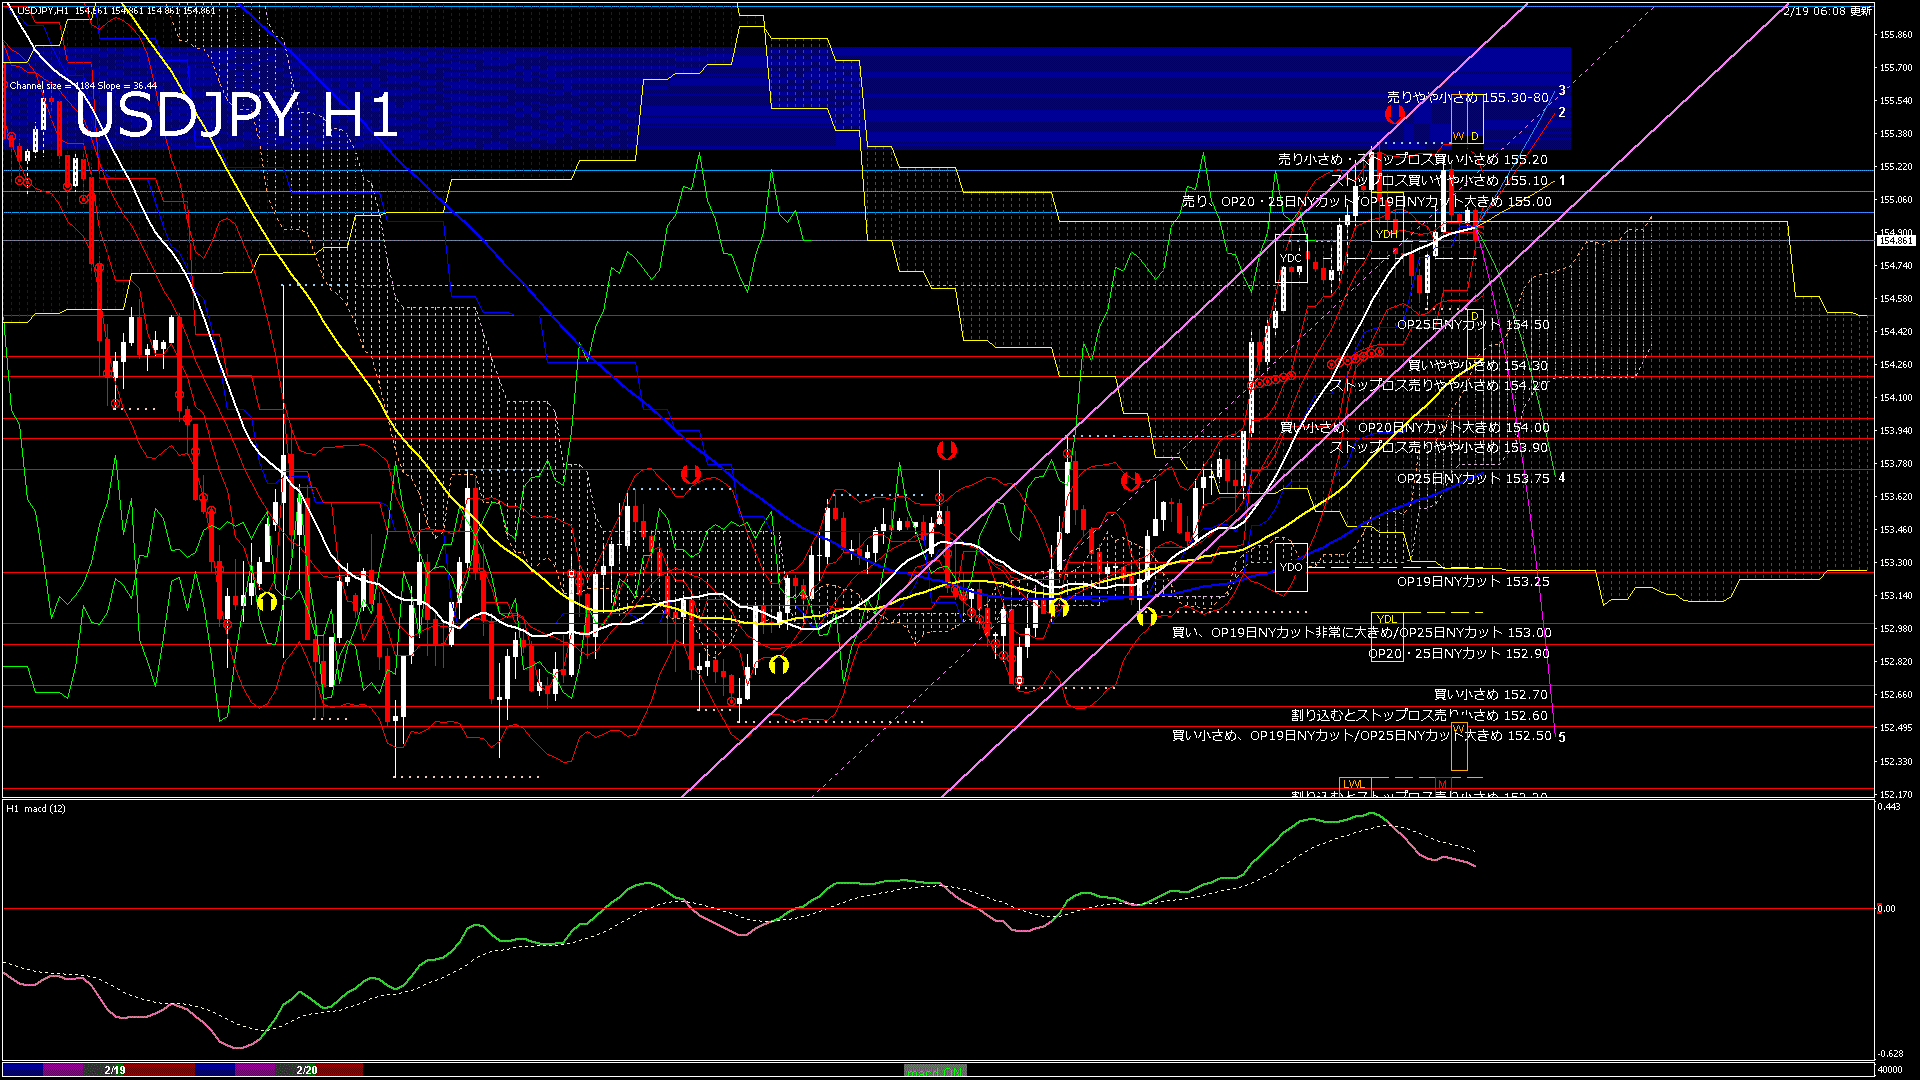Screen dimensions: 1920x1080
Task: Click the 2/19 06:08 更新 timestamp
Action: click(1827, 11)
